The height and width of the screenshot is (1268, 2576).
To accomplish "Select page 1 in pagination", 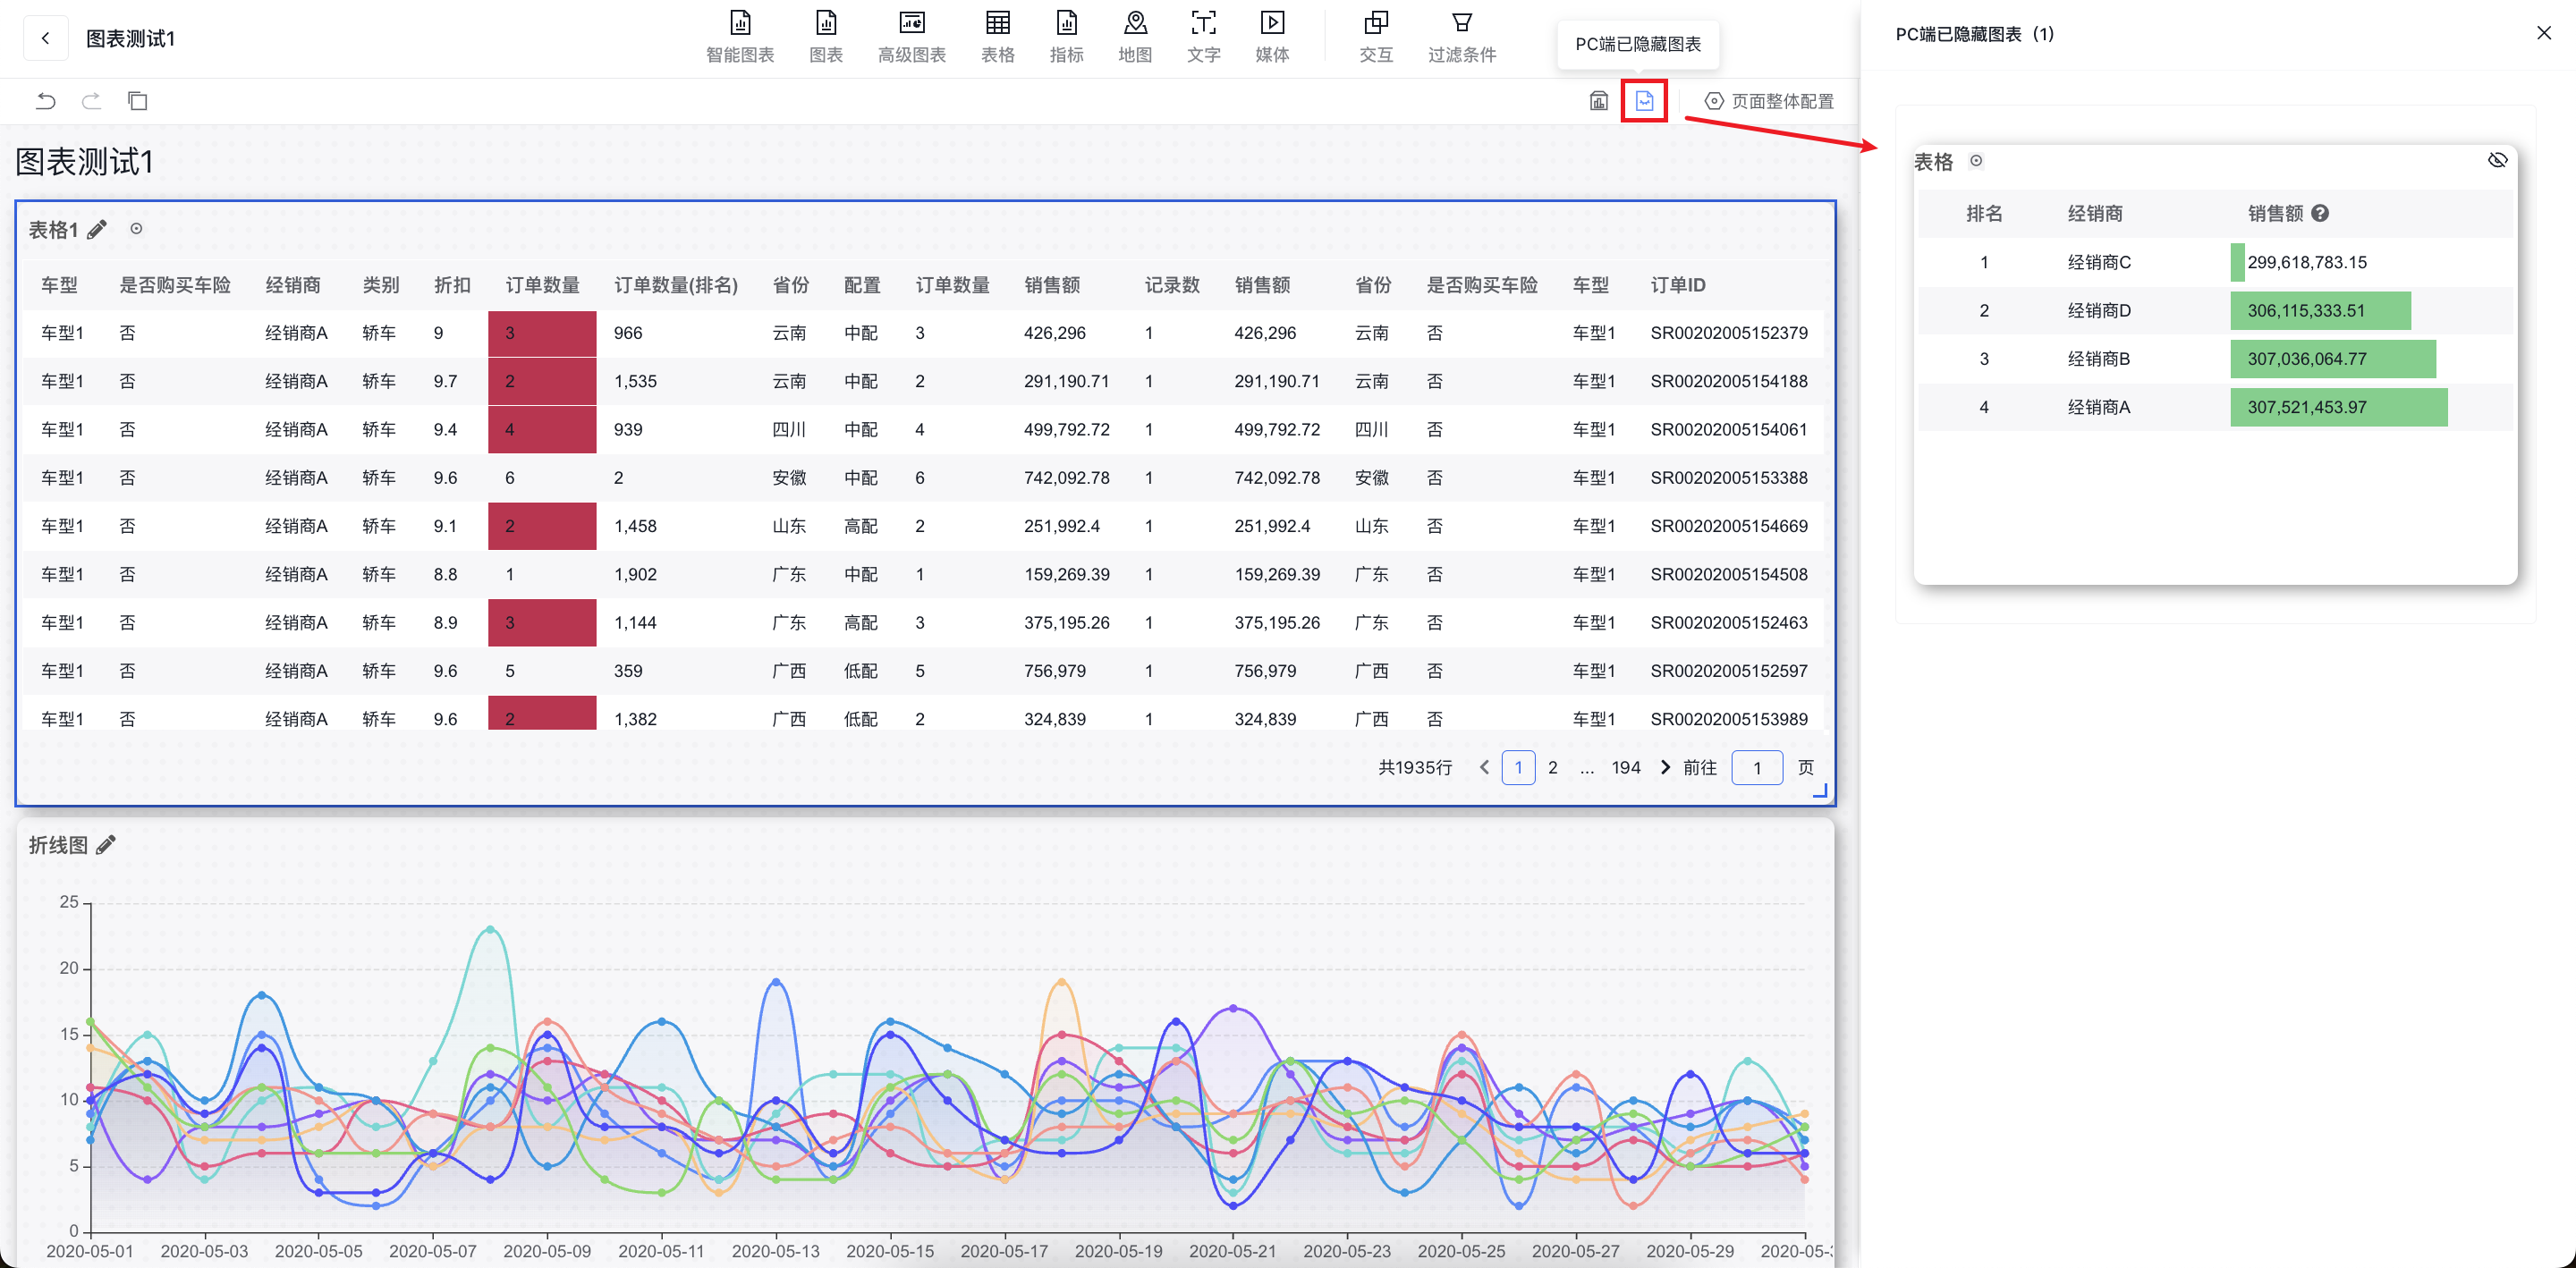I will coord(1518,767).
